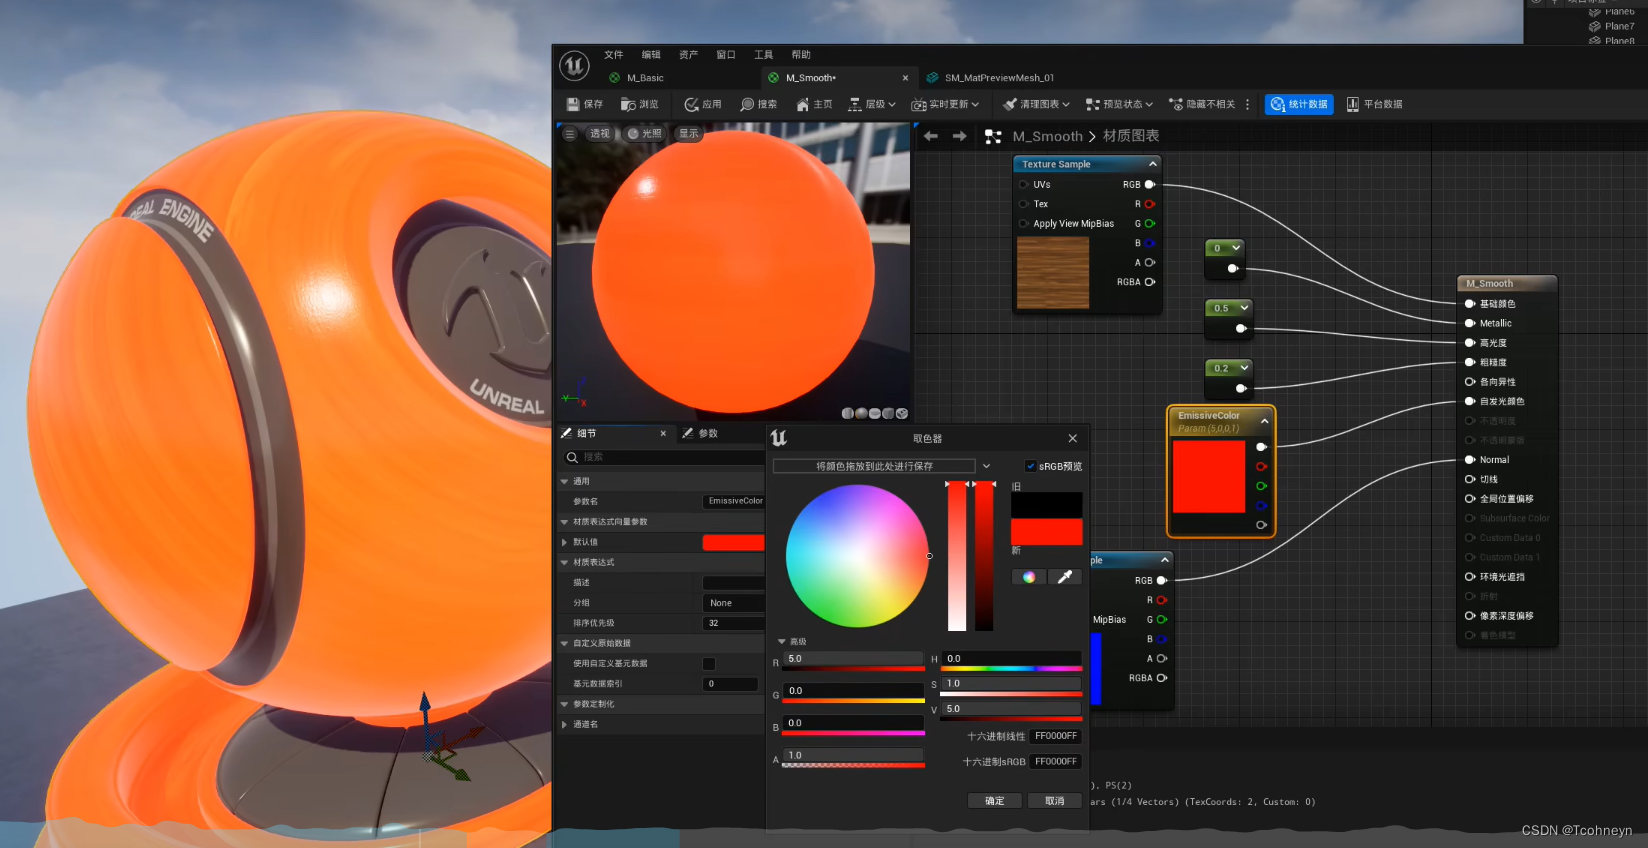Click the 实时更新 live update button
The image size is (1648, 848).
[x=946, y=104]
